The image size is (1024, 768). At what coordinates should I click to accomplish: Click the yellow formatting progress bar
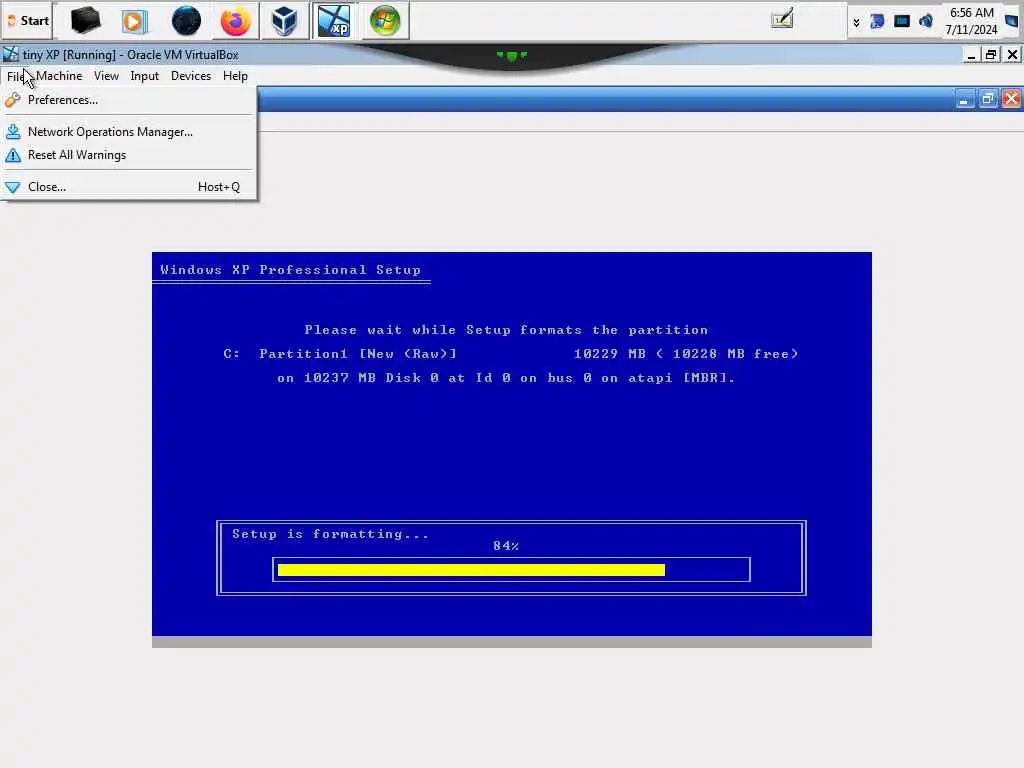click(472, 570)
